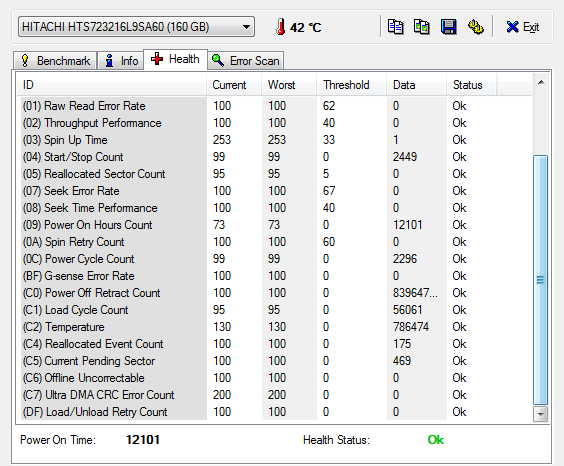The width and height of the screenshot is (564, 466).
Task: Click data value 786474 for Temperature
Action: 411,327
